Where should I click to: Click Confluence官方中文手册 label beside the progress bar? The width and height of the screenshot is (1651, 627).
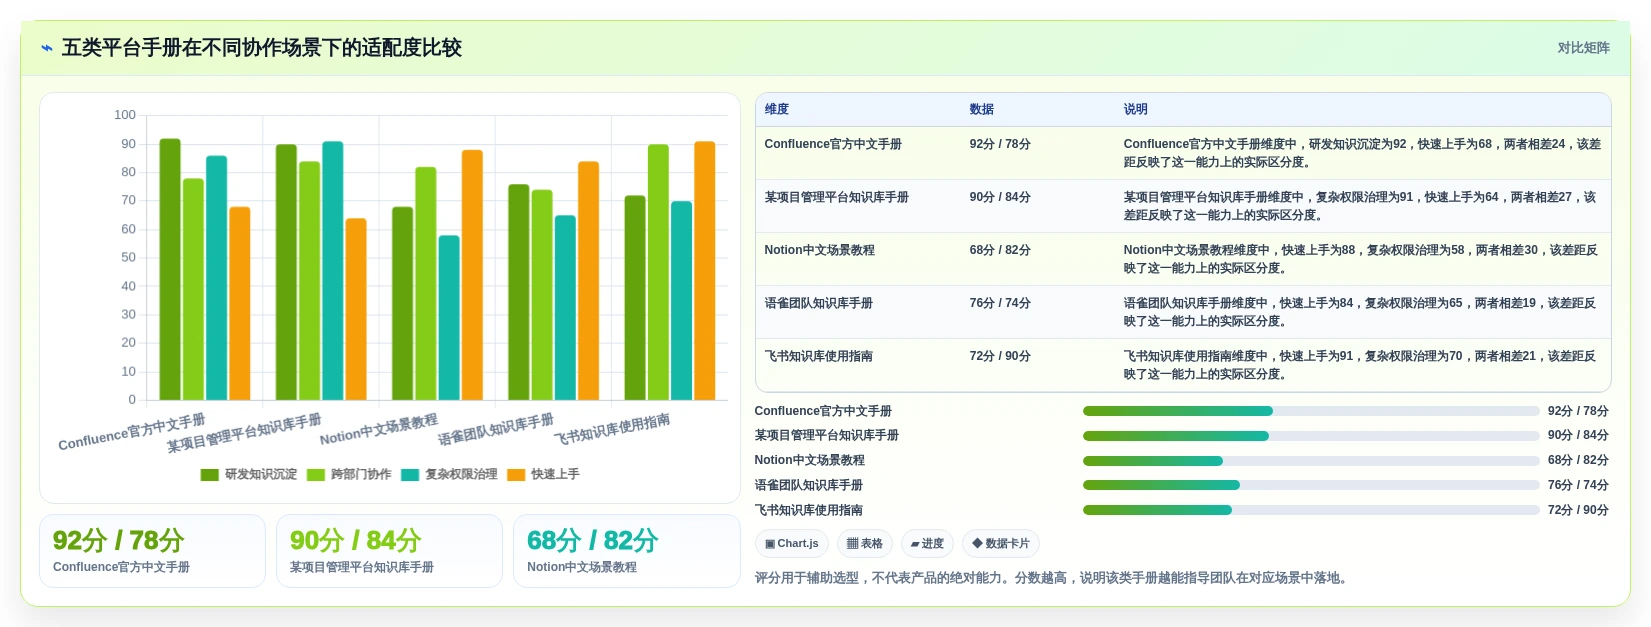(823, 411)
